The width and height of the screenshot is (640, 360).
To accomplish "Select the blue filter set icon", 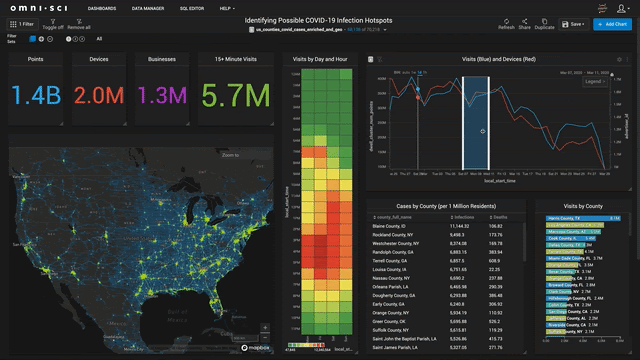I will point(33,39).
